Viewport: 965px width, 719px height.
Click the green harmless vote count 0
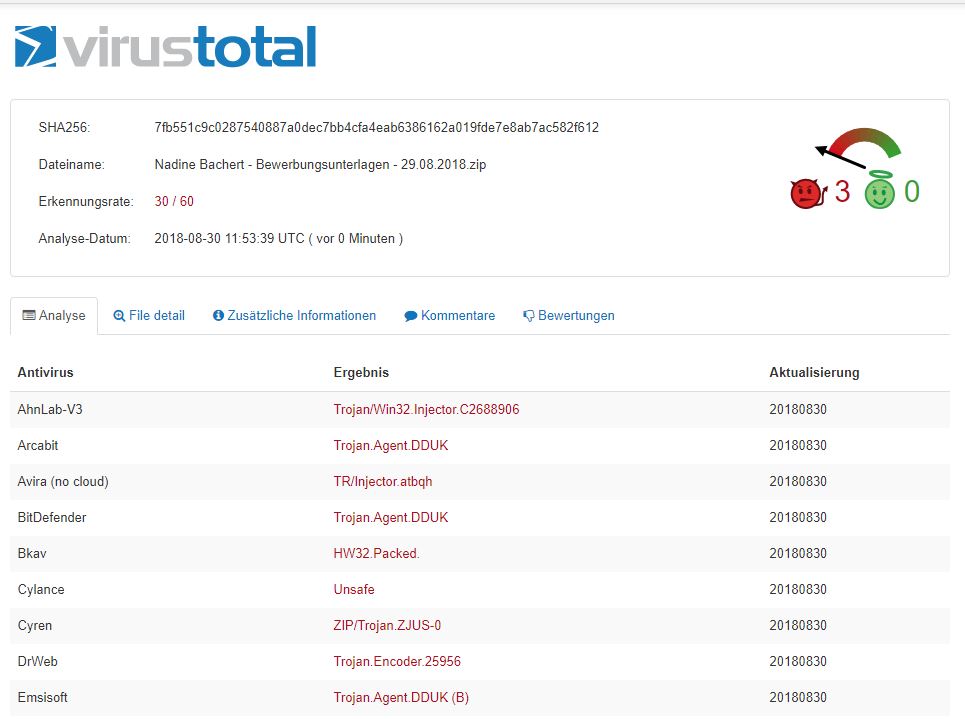(911, 191)
